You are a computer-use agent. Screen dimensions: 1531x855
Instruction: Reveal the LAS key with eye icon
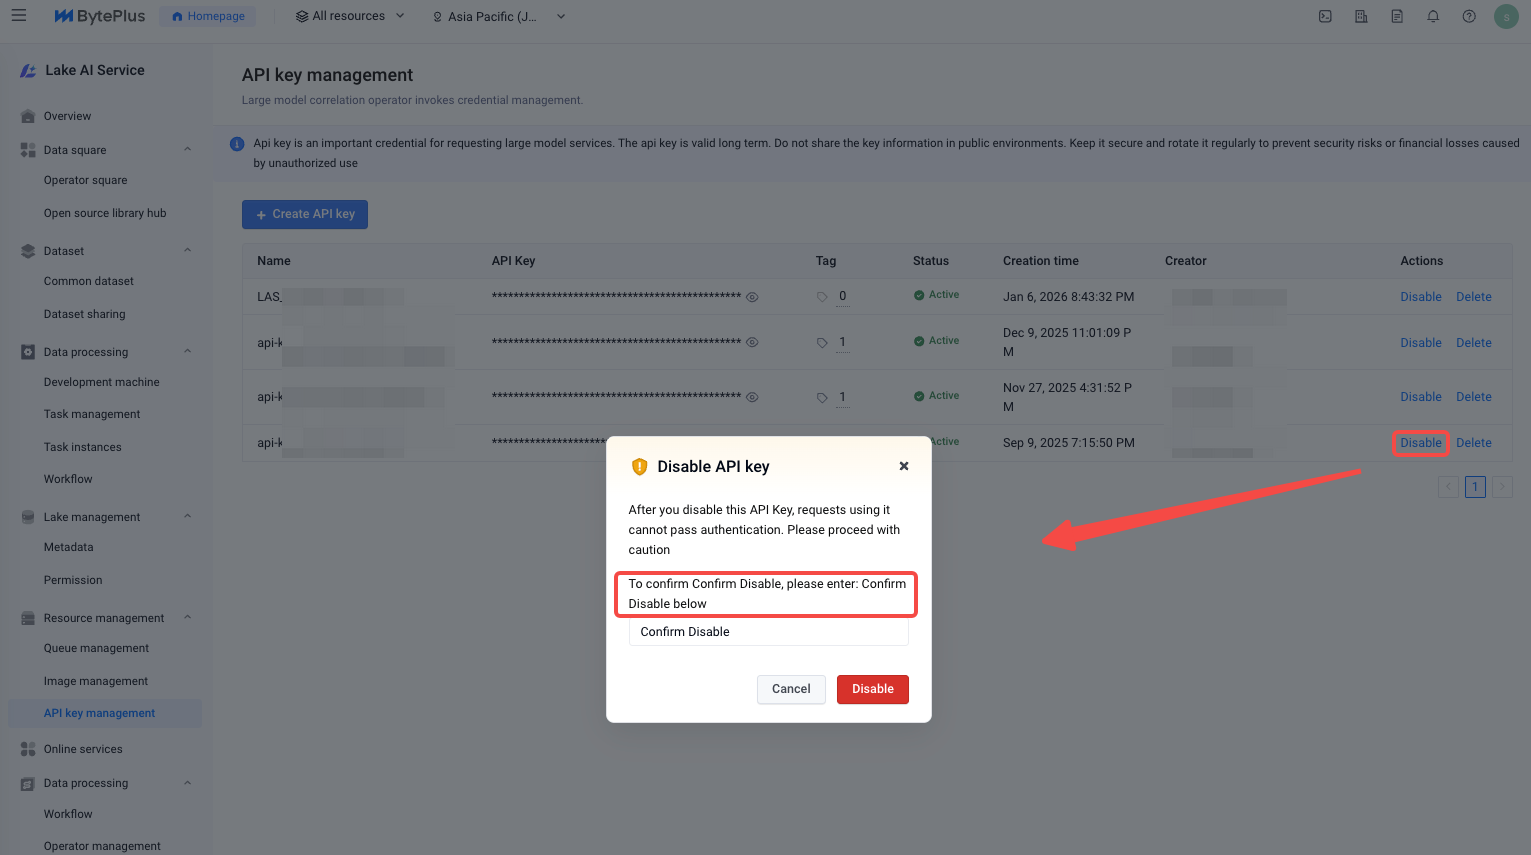[752, 297]
